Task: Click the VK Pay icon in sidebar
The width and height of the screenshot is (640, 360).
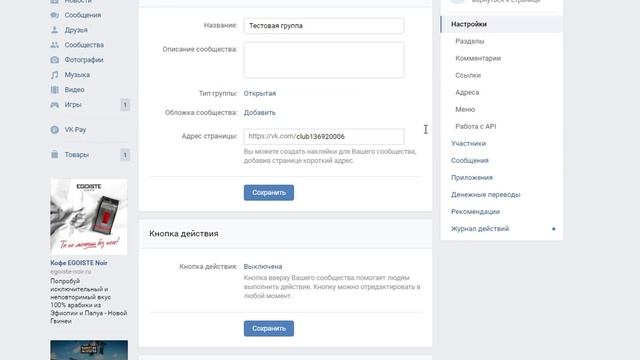Action: pyautogui.click(x=55, y=130)
